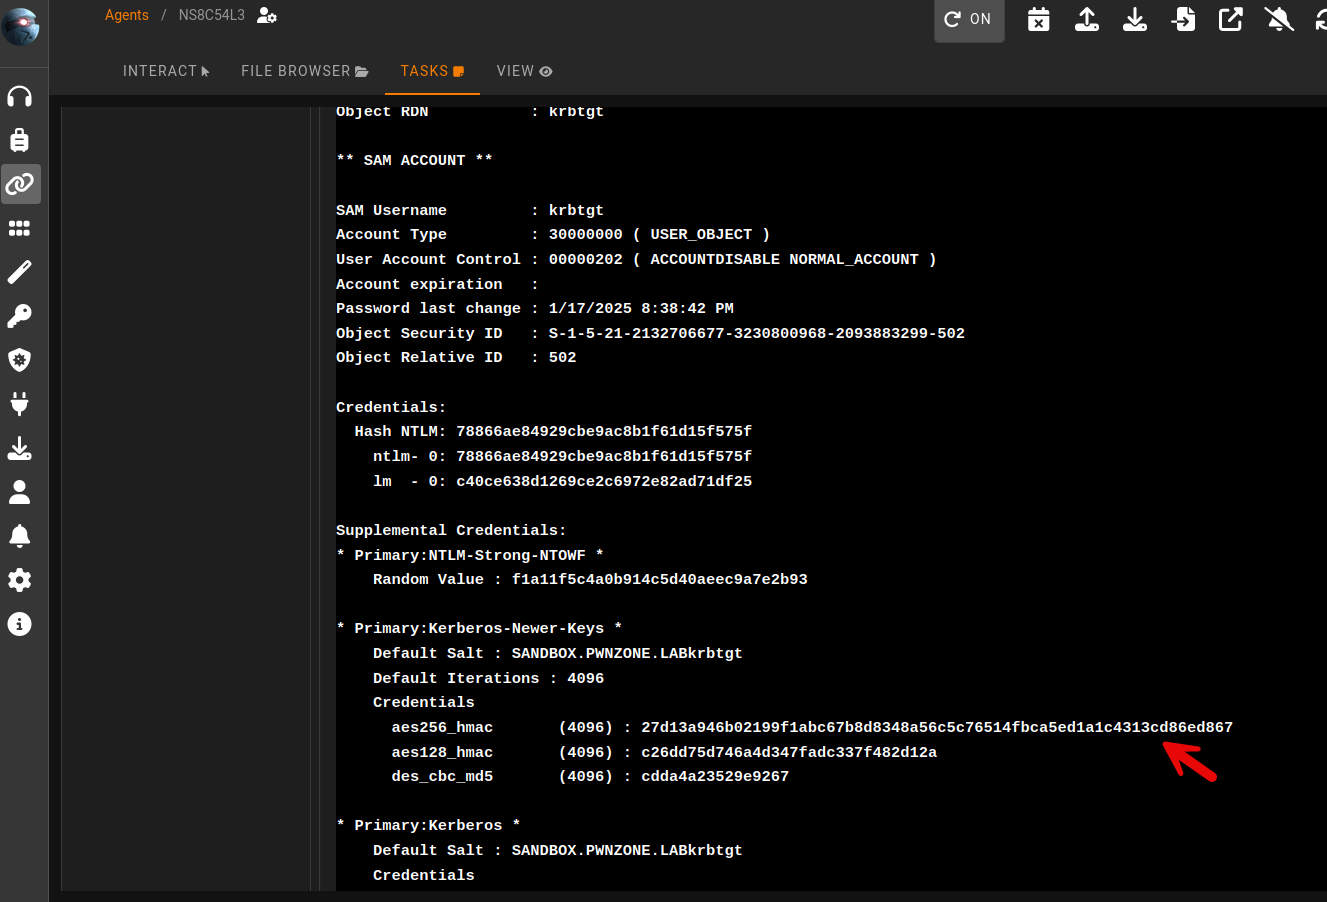Open the Agents chain-link sidebar icon
Screen dimensions: 1327x902
[x=20, y=184]
